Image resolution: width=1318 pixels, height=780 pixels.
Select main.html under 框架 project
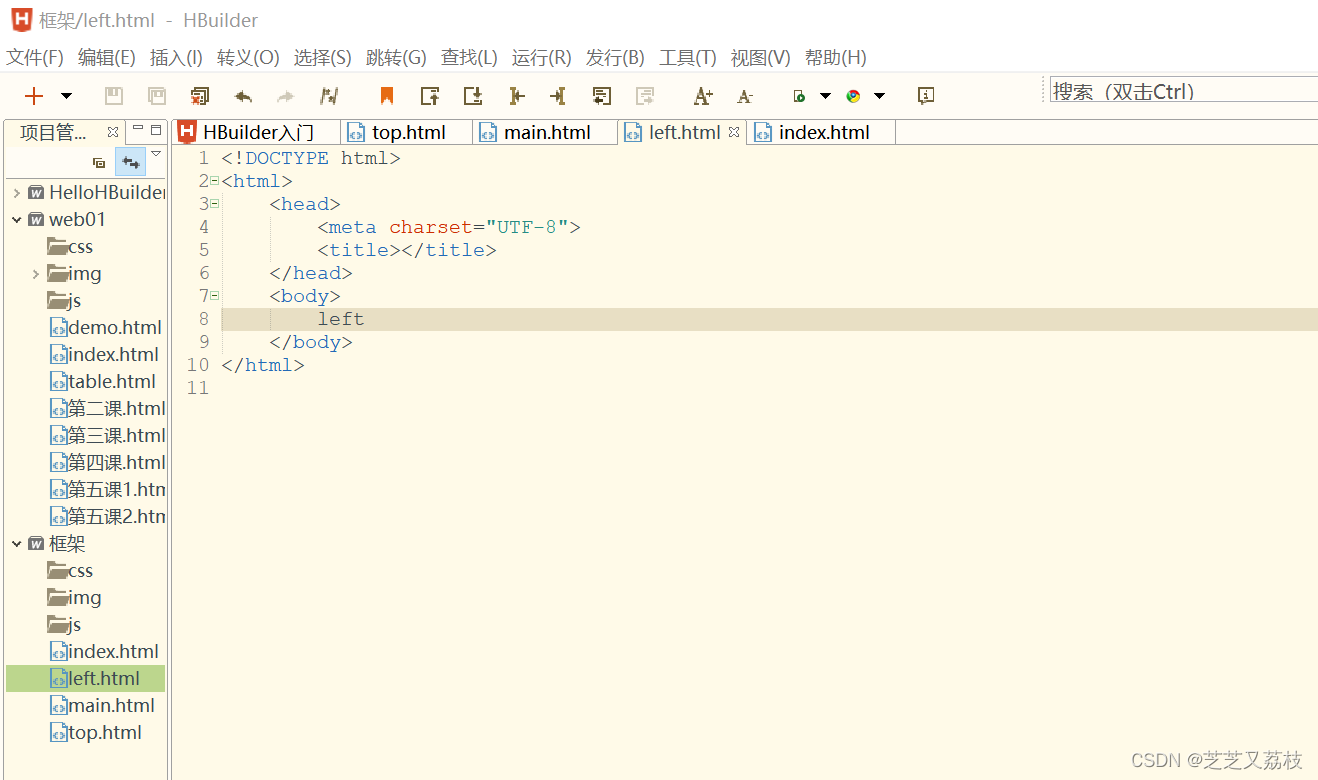(102, 706)
